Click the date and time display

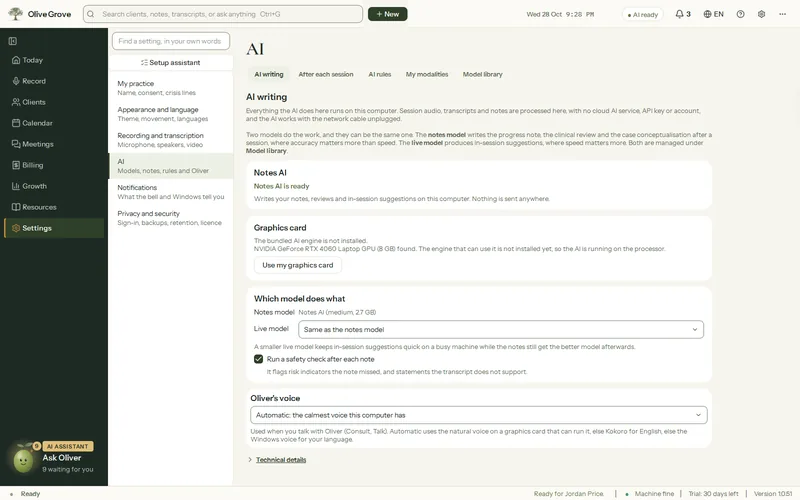pyautogui.click(x=560, y=14)
